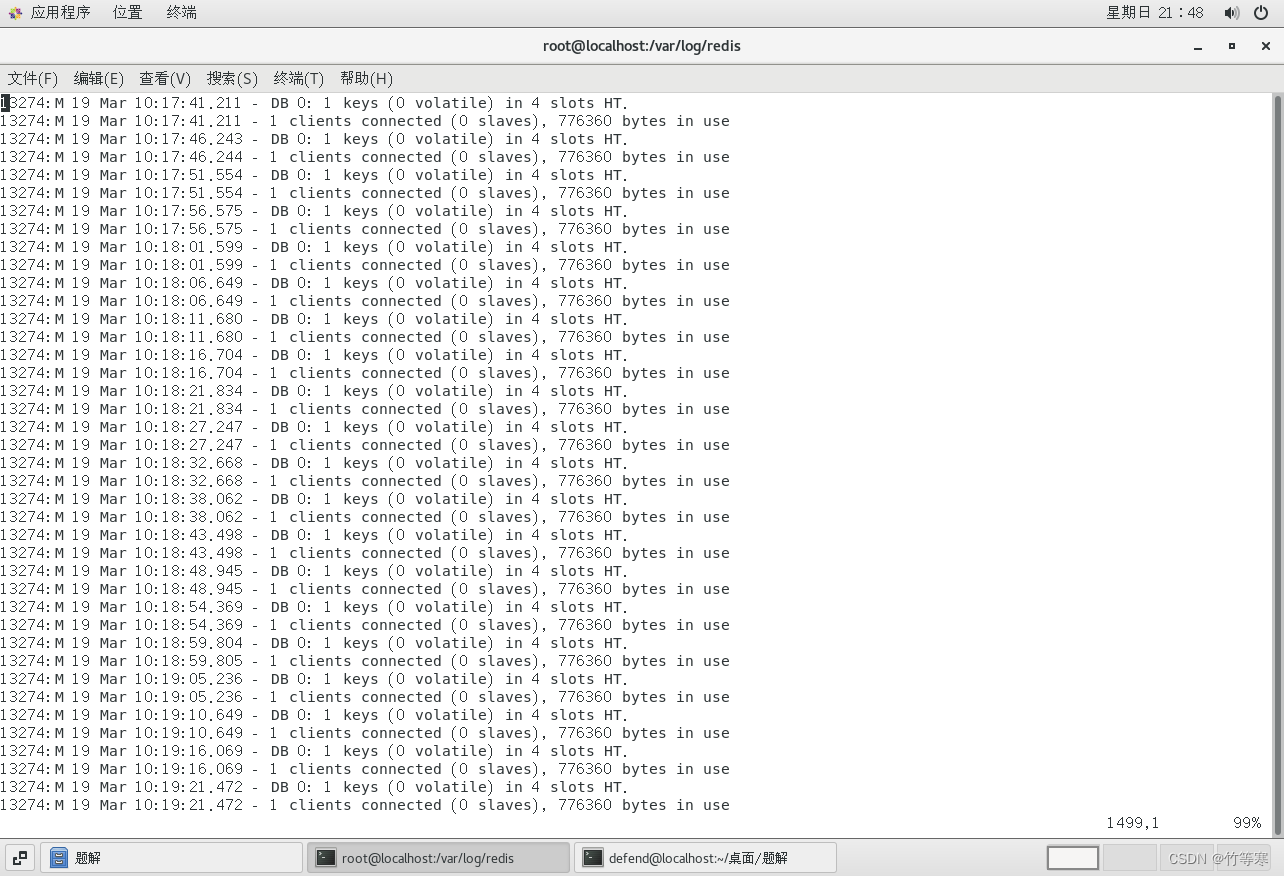Click the log line 10:18:16.704 clients connected

pyautogui.click(x=365, y=373)
